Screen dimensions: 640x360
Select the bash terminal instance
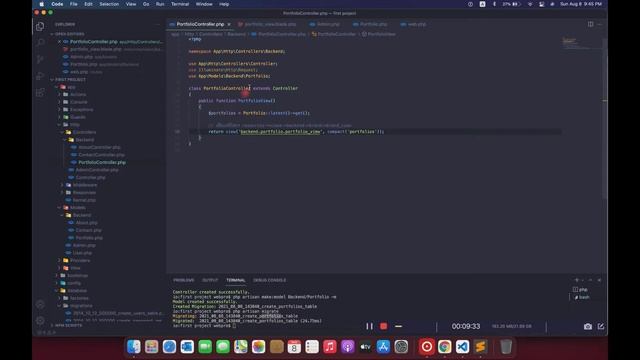(x=582, y=297)
